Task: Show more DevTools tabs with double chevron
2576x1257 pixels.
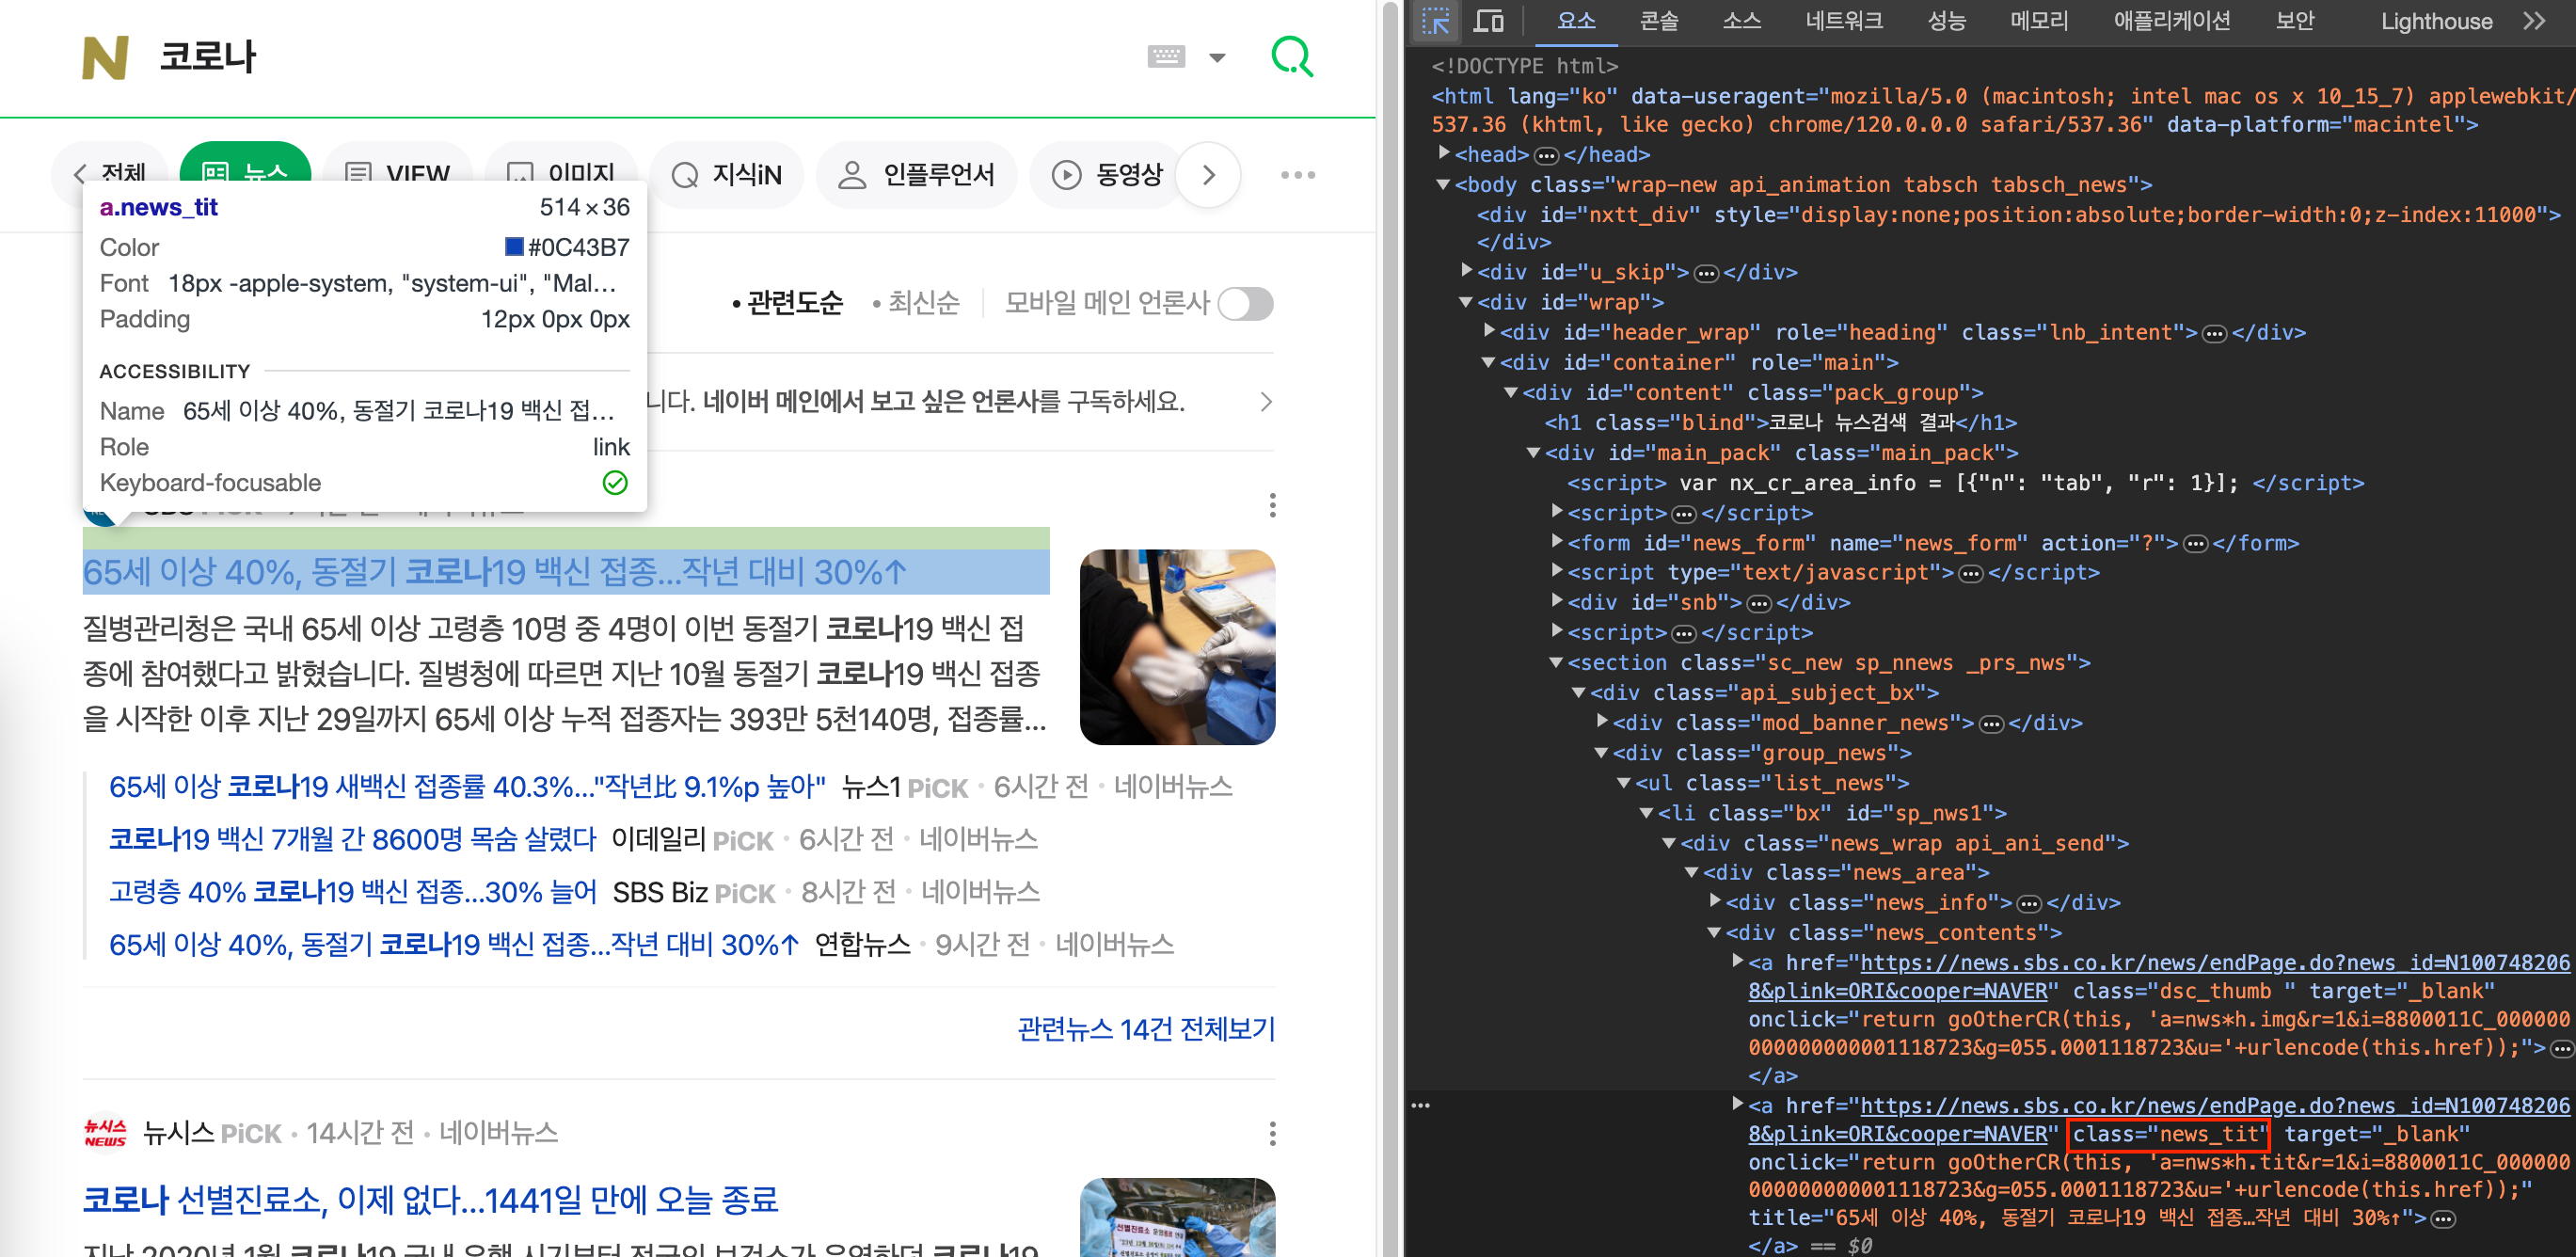Action: (2534, 21)
